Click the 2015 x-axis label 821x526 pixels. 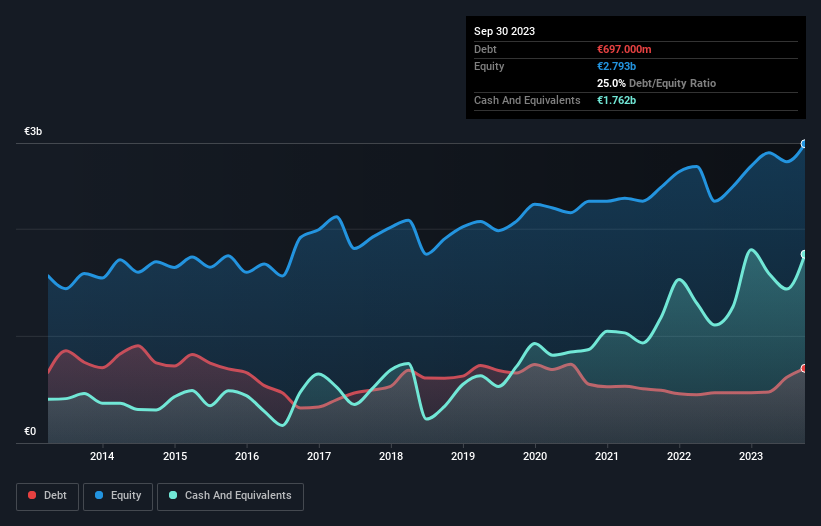pos(175,456)
